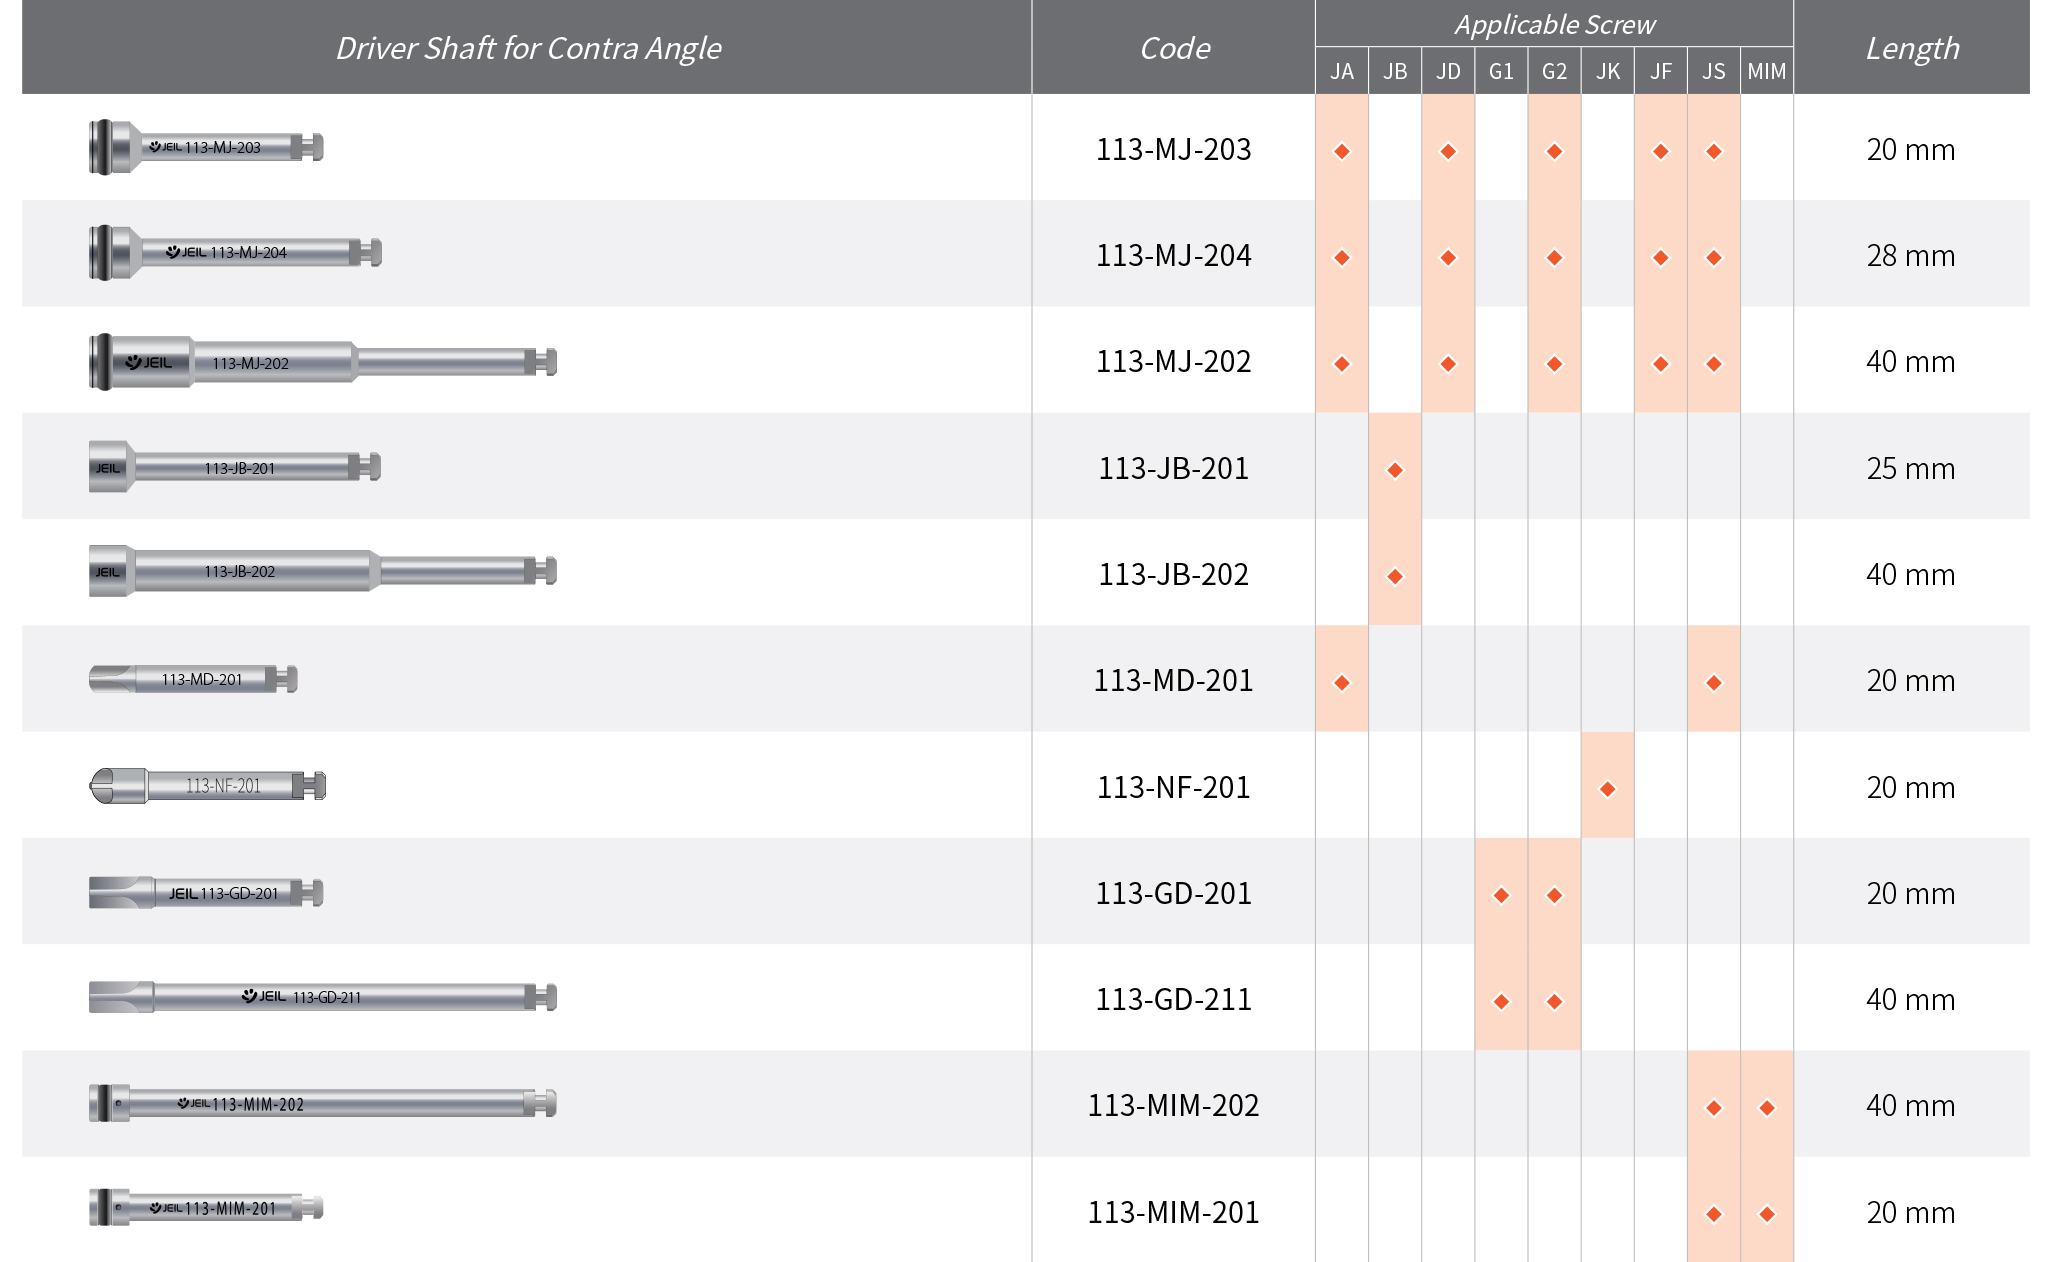Select 40 mm length of 113-MJ-202

point(1910,362)
